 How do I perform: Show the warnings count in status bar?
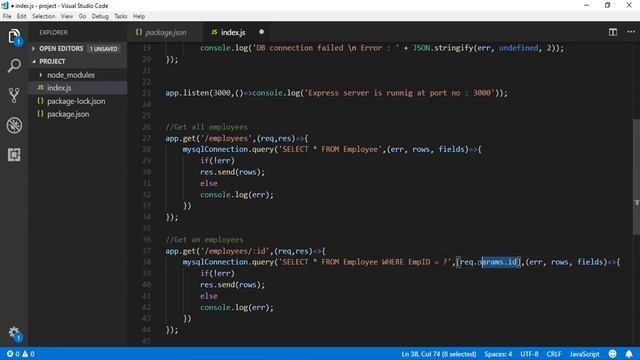click(x=28, y=354)
